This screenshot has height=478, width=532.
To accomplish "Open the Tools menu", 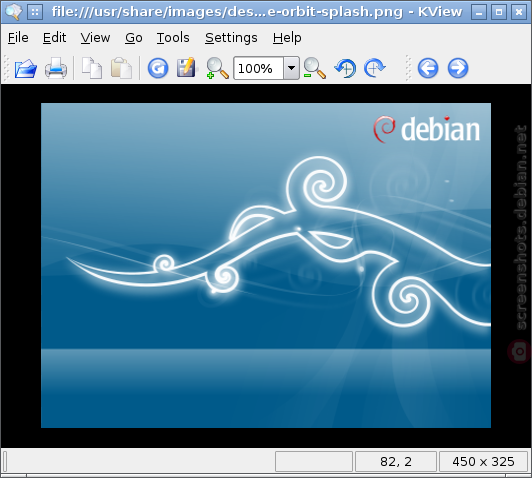I will click(x=173, y=38).
